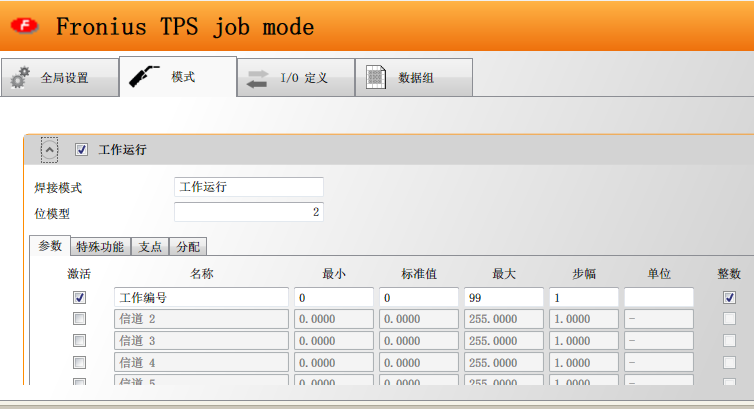Collapse the 工作运行 section

click(49, 150)
